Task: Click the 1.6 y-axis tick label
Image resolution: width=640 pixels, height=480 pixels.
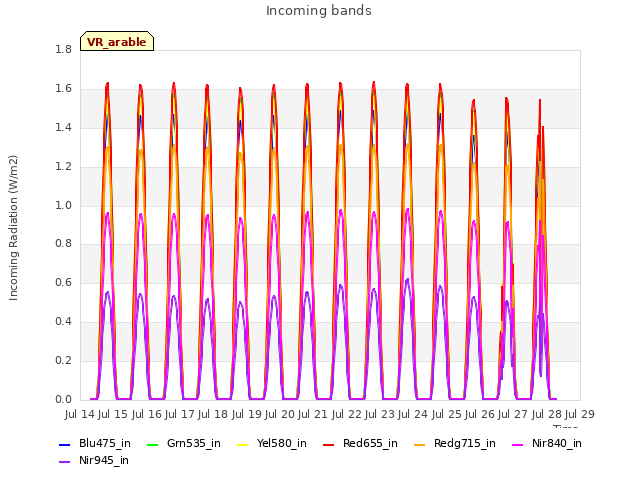Action: coord(63,89)
